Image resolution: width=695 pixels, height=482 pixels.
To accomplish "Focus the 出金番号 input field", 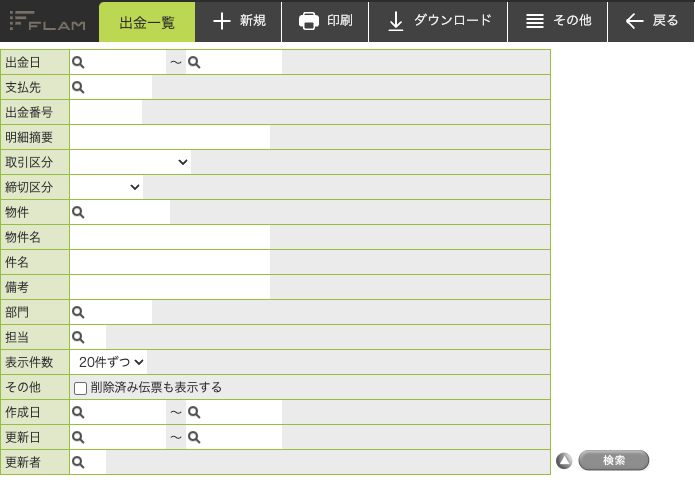I will point(106,112).
